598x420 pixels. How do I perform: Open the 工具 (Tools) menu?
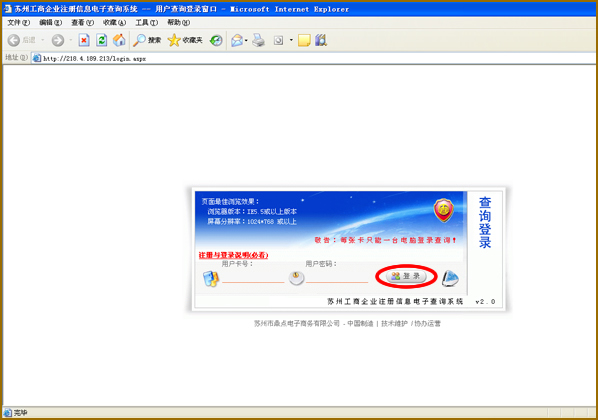pos(146,23)
